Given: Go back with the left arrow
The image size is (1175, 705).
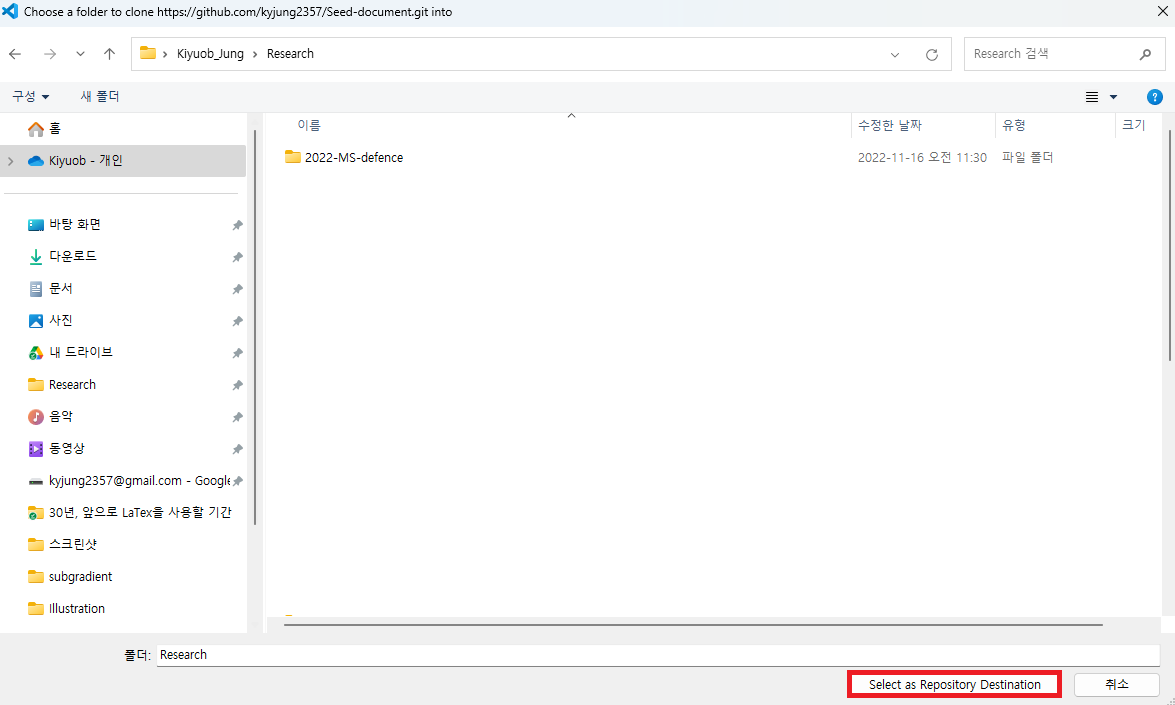Looking at the screenshot, I should tap(15, 54).
